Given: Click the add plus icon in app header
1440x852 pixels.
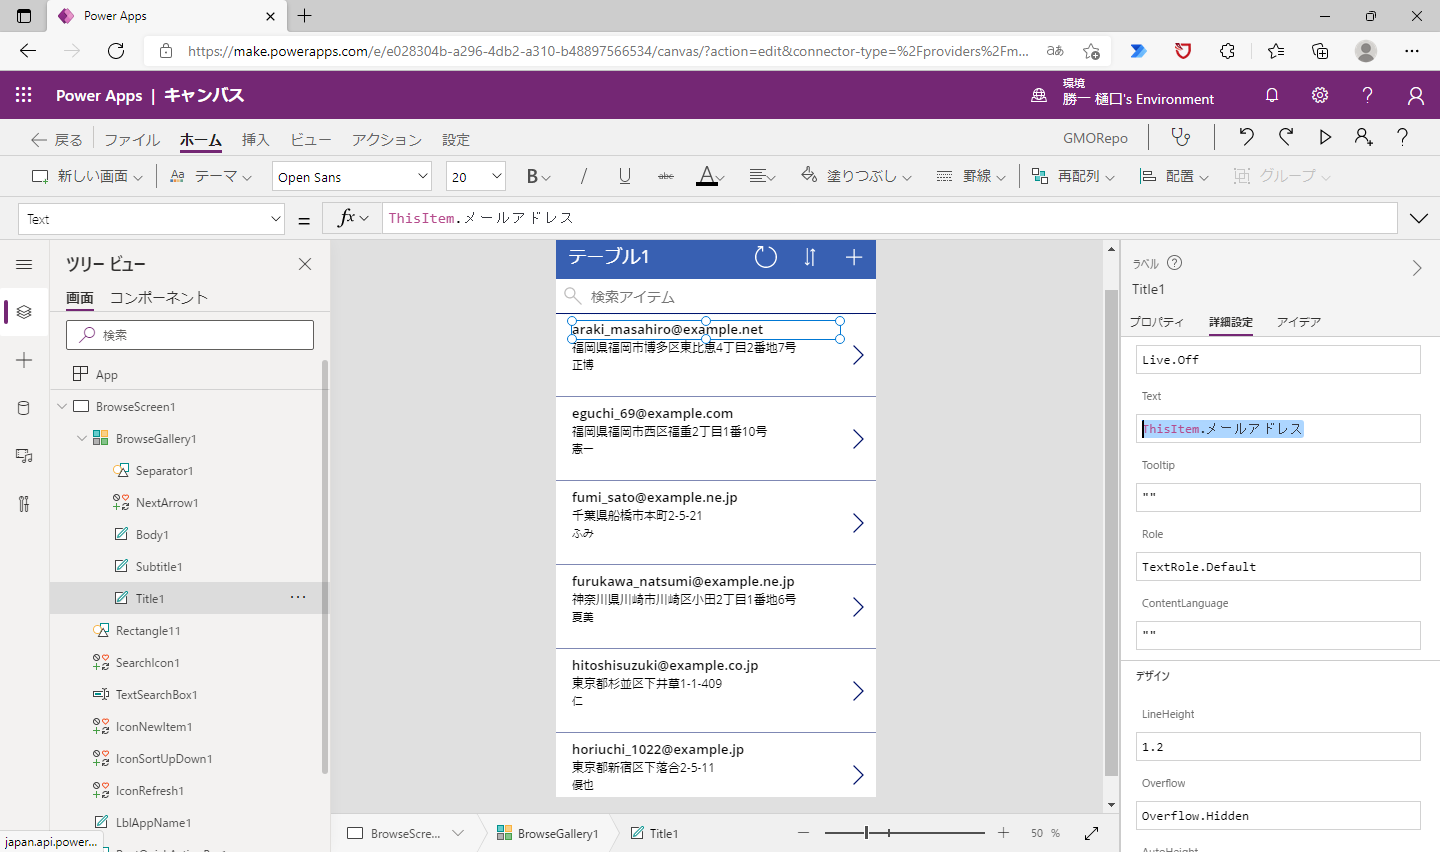Looking at the screenshot, I should click(x=854, y=257).
